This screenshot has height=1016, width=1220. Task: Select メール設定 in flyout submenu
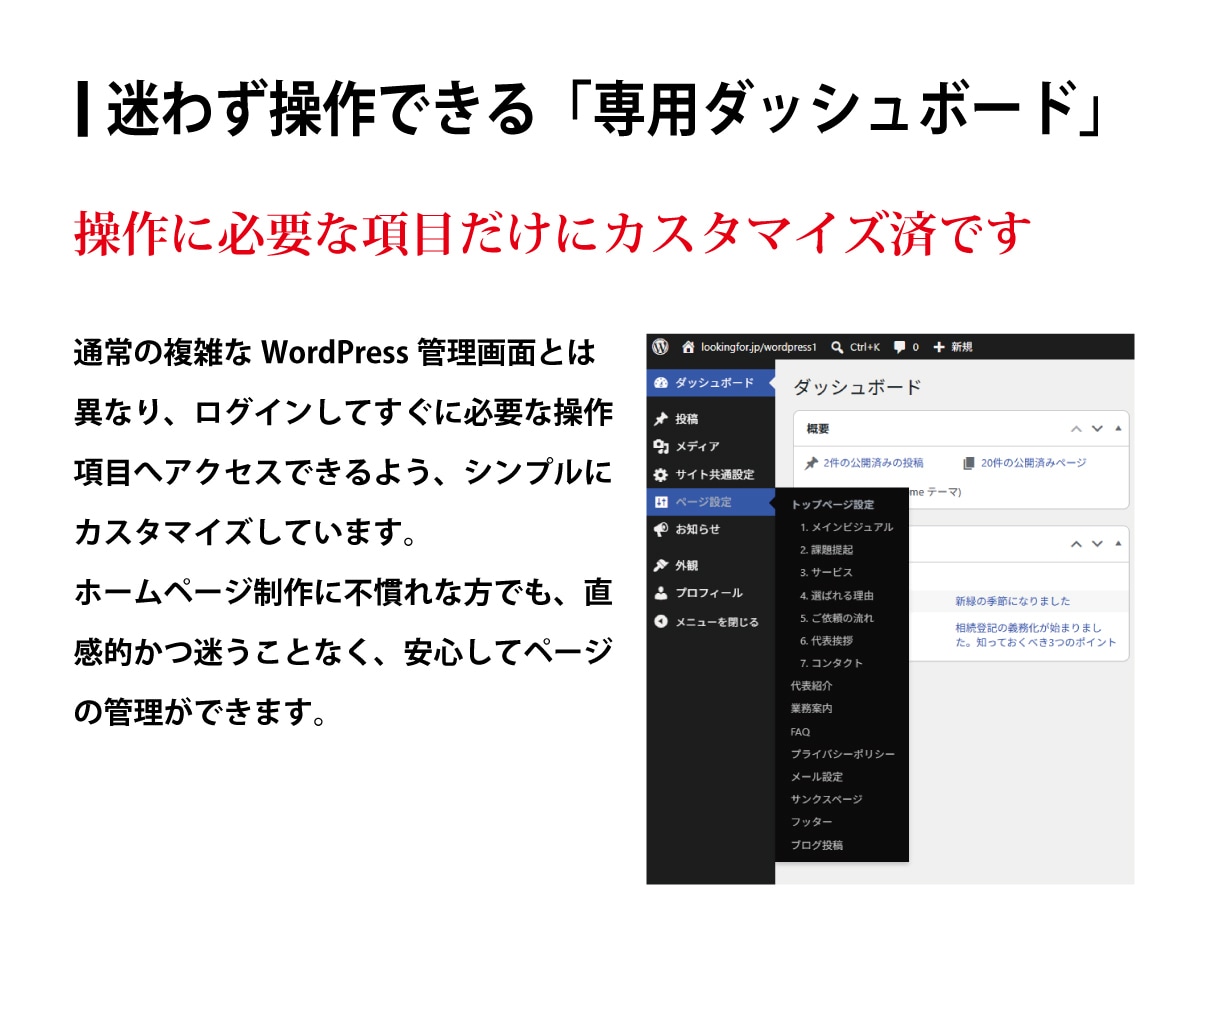pyautogui.click(x=816, y=777)
